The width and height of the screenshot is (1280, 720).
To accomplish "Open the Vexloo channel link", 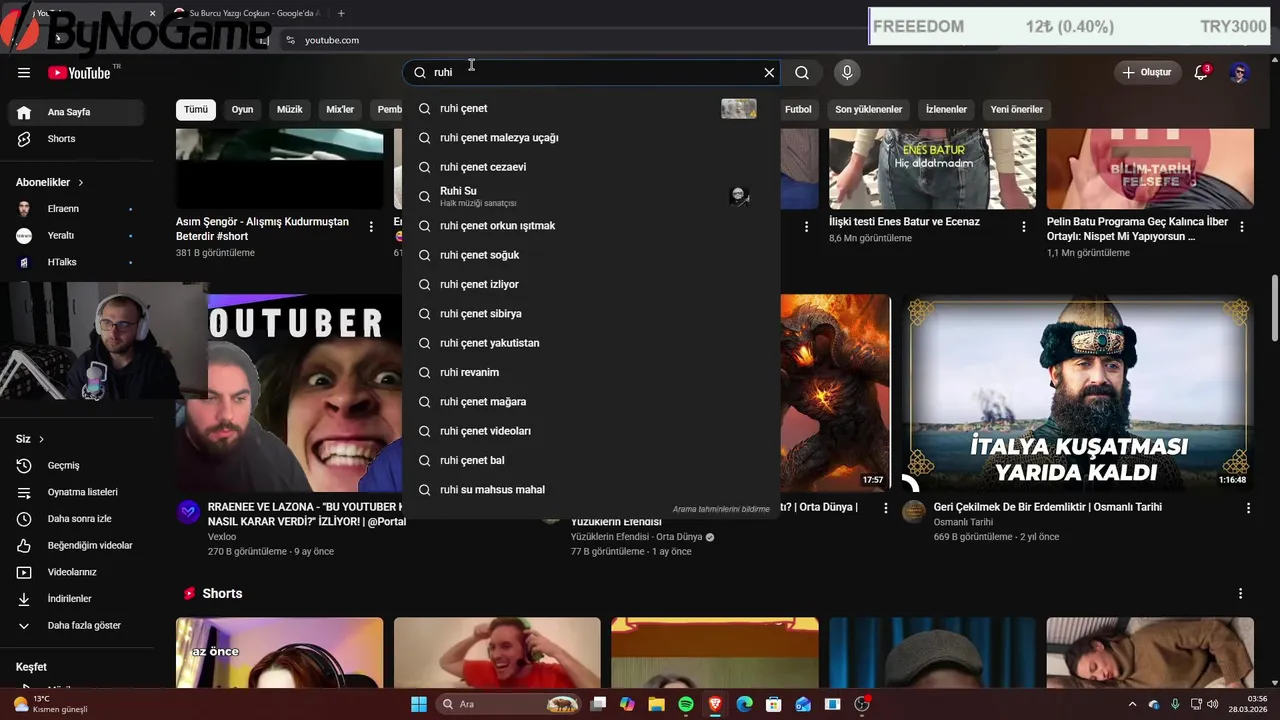I will tap(222, 537).
